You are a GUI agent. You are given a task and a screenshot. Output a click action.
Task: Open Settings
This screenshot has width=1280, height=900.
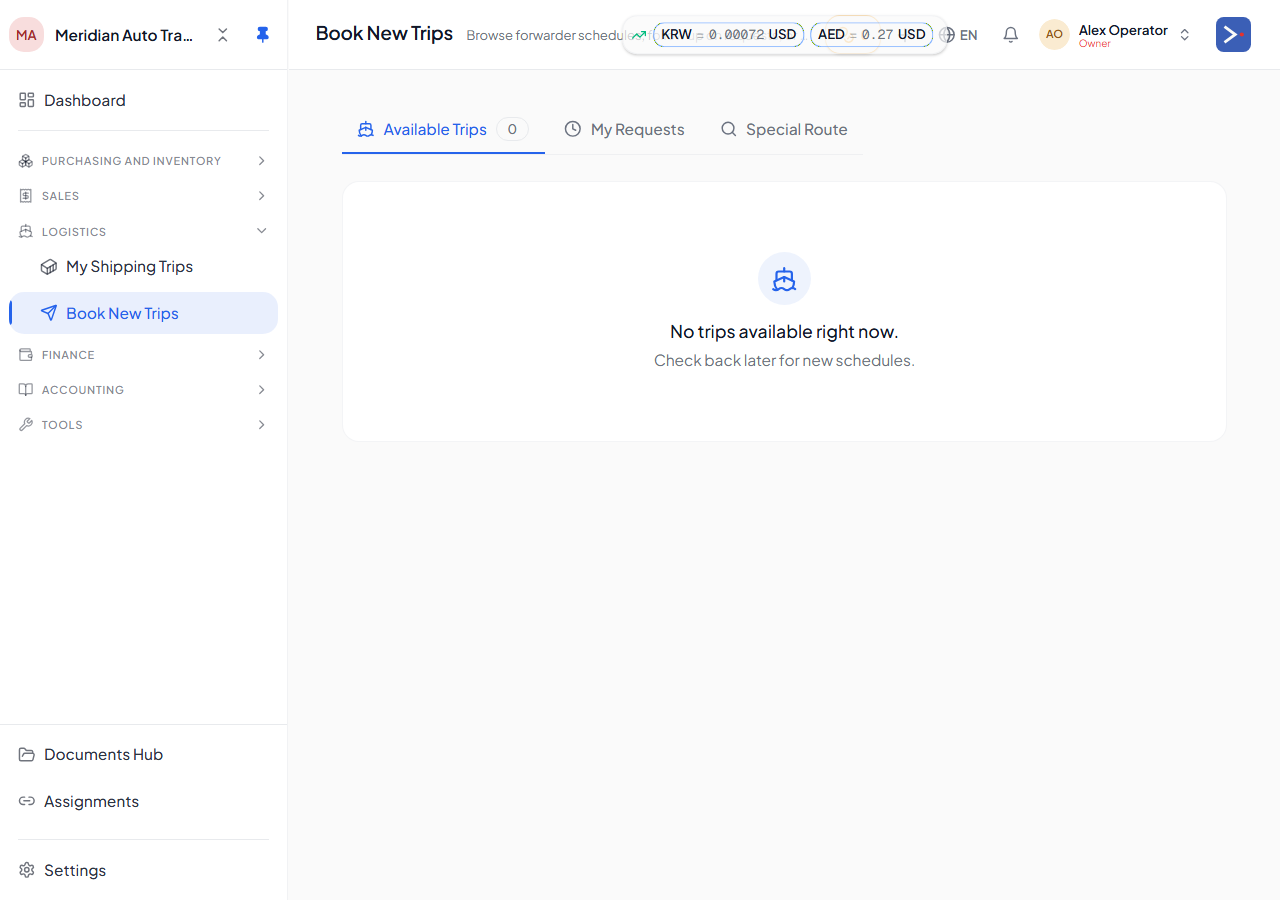(144, 870)
